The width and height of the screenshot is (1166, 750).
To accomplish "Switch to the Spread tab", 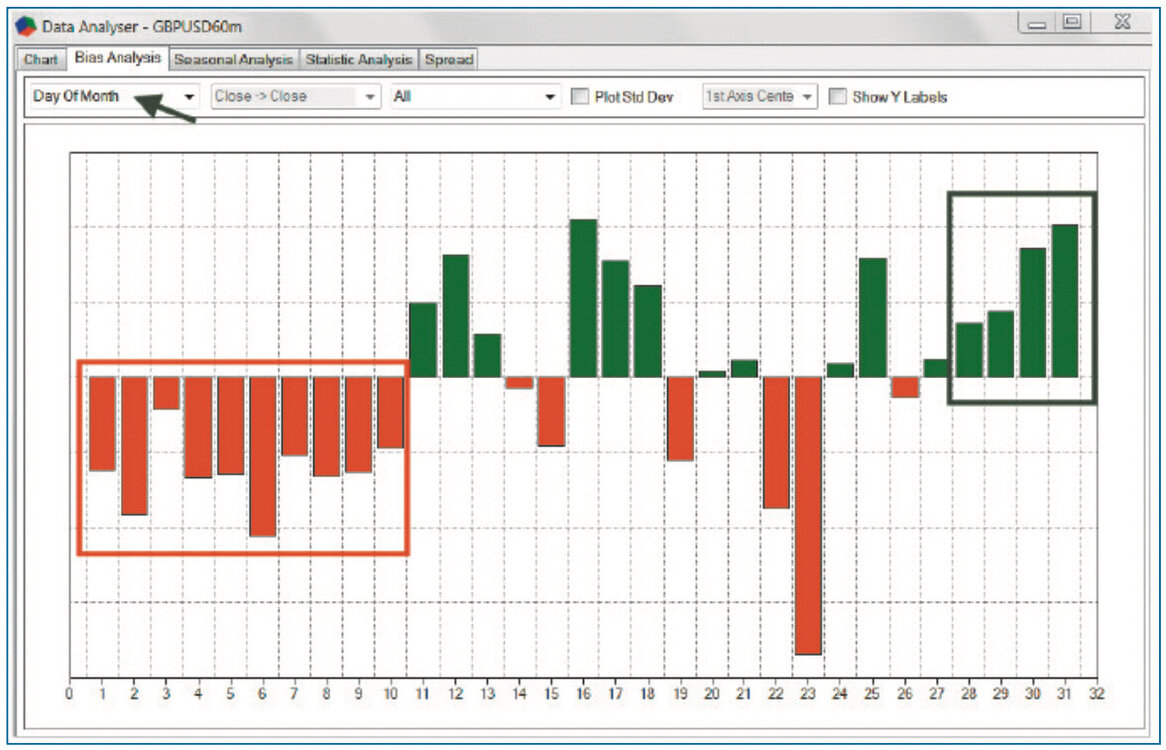I will (x=448, y=59).
